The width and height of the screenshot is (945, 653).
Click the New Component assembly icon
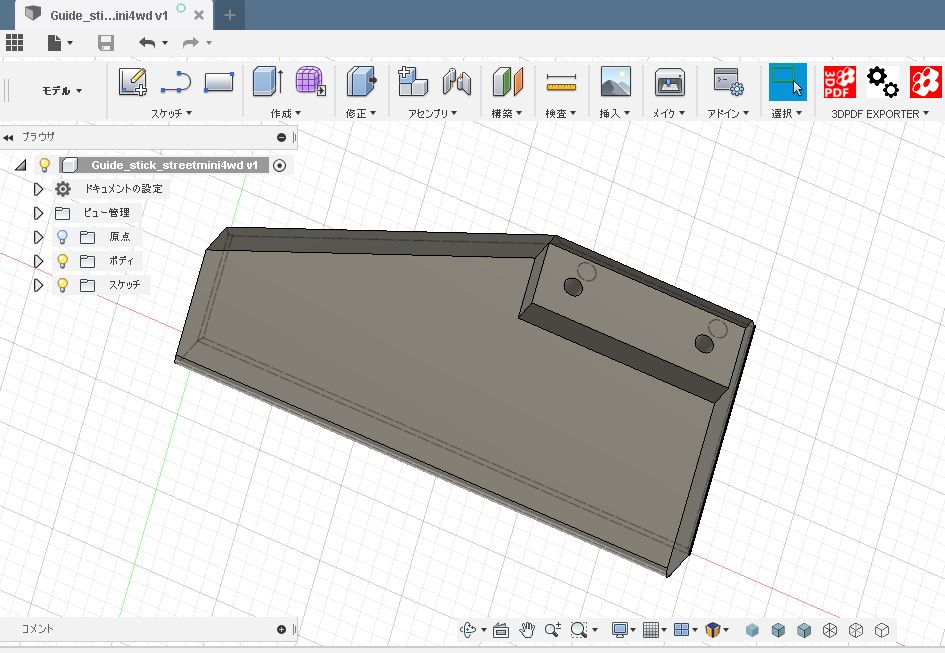tap(413, 81)
